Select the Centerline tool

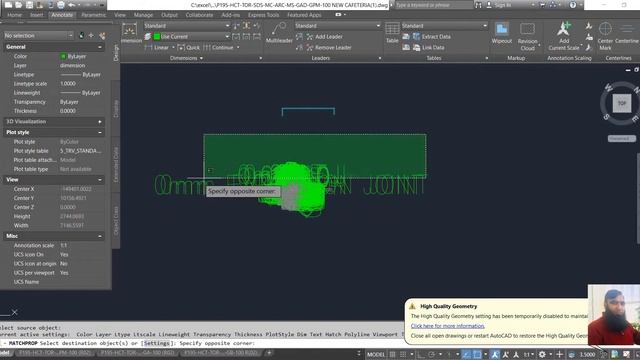click(627, 33)
